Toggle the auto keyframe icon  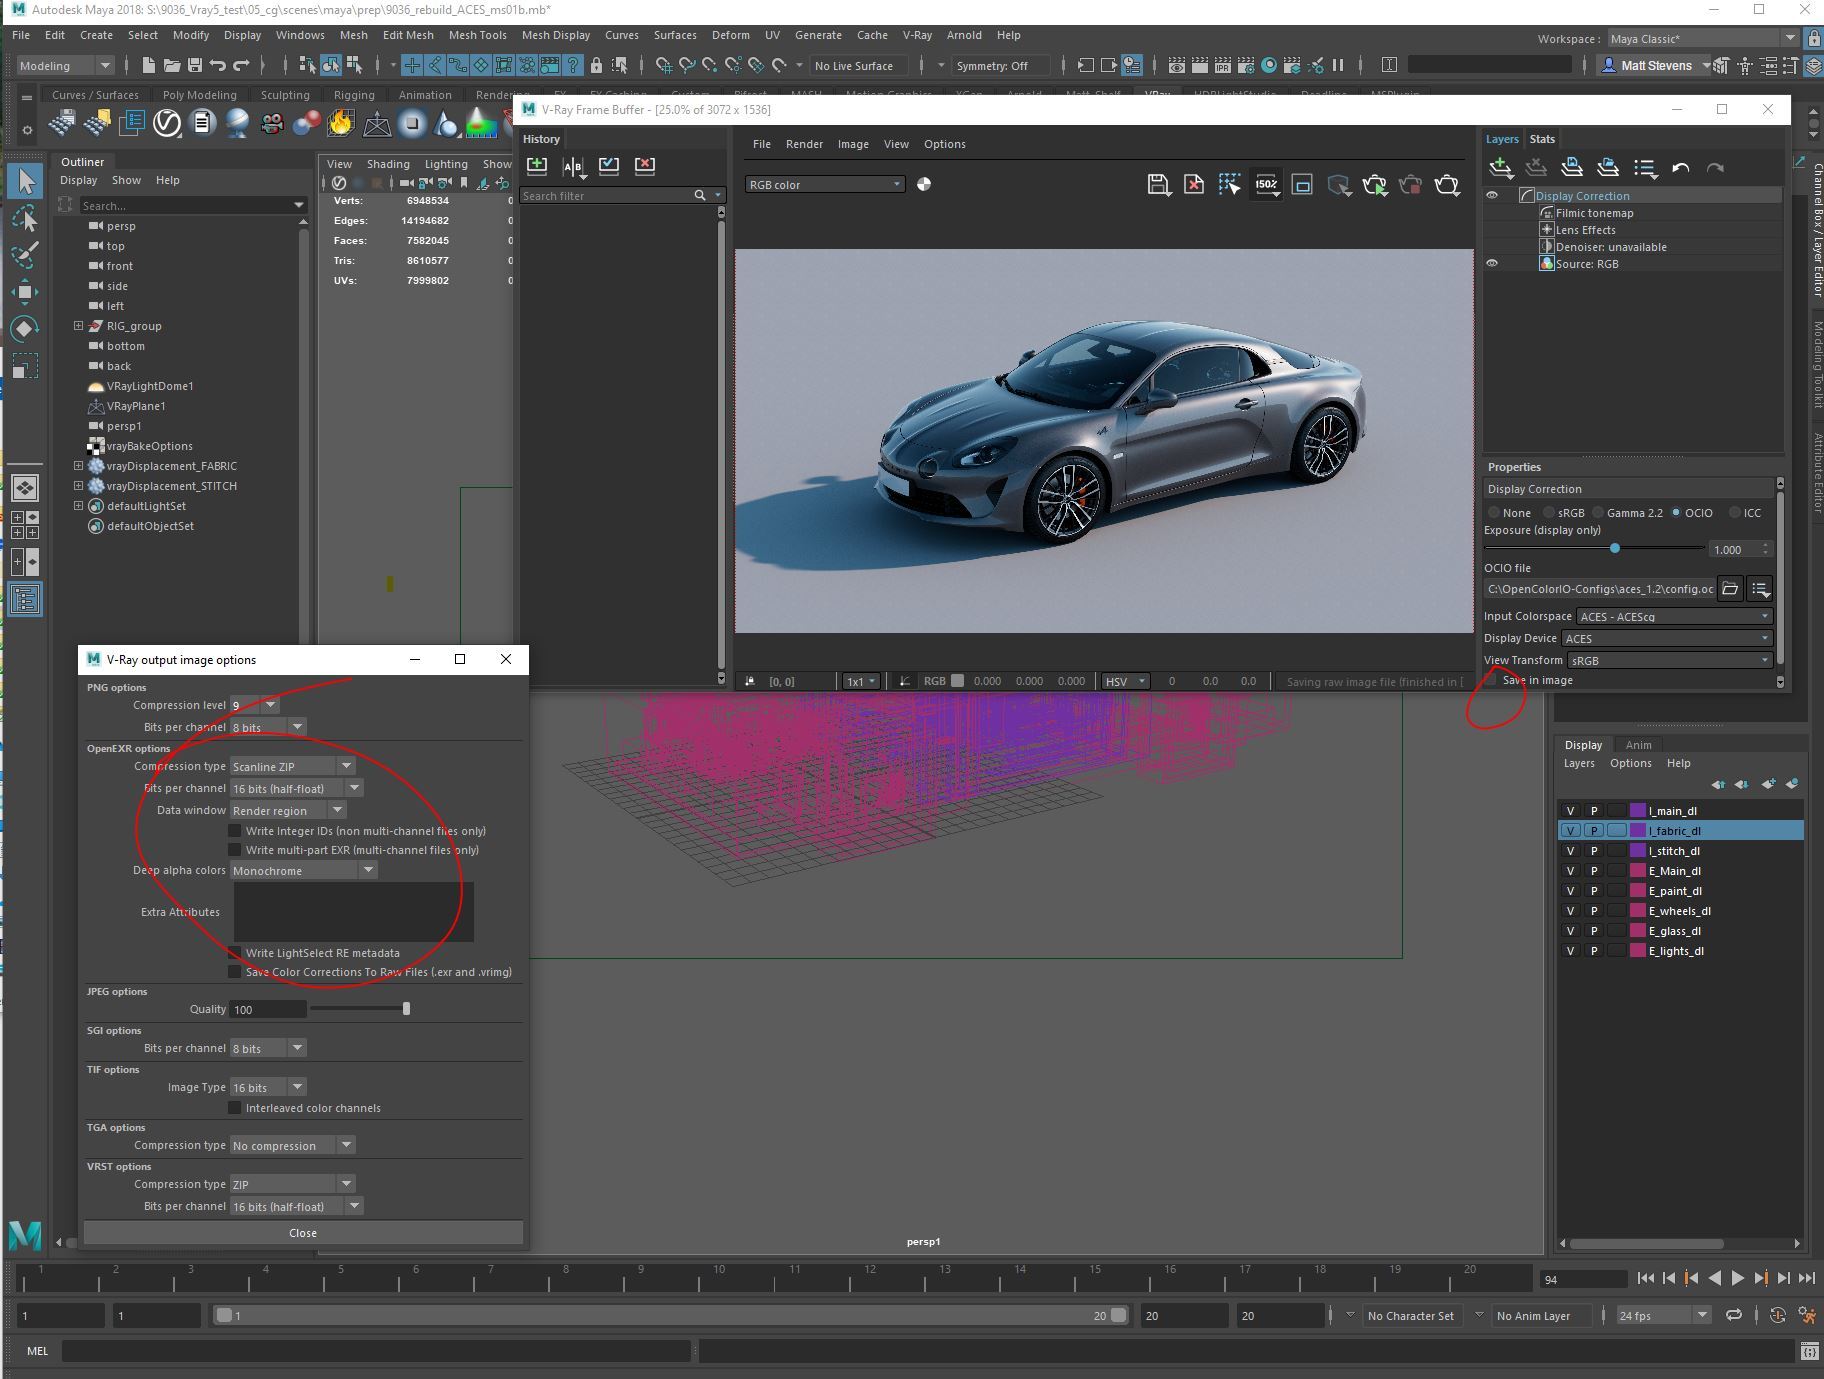coord(1777,1316)
